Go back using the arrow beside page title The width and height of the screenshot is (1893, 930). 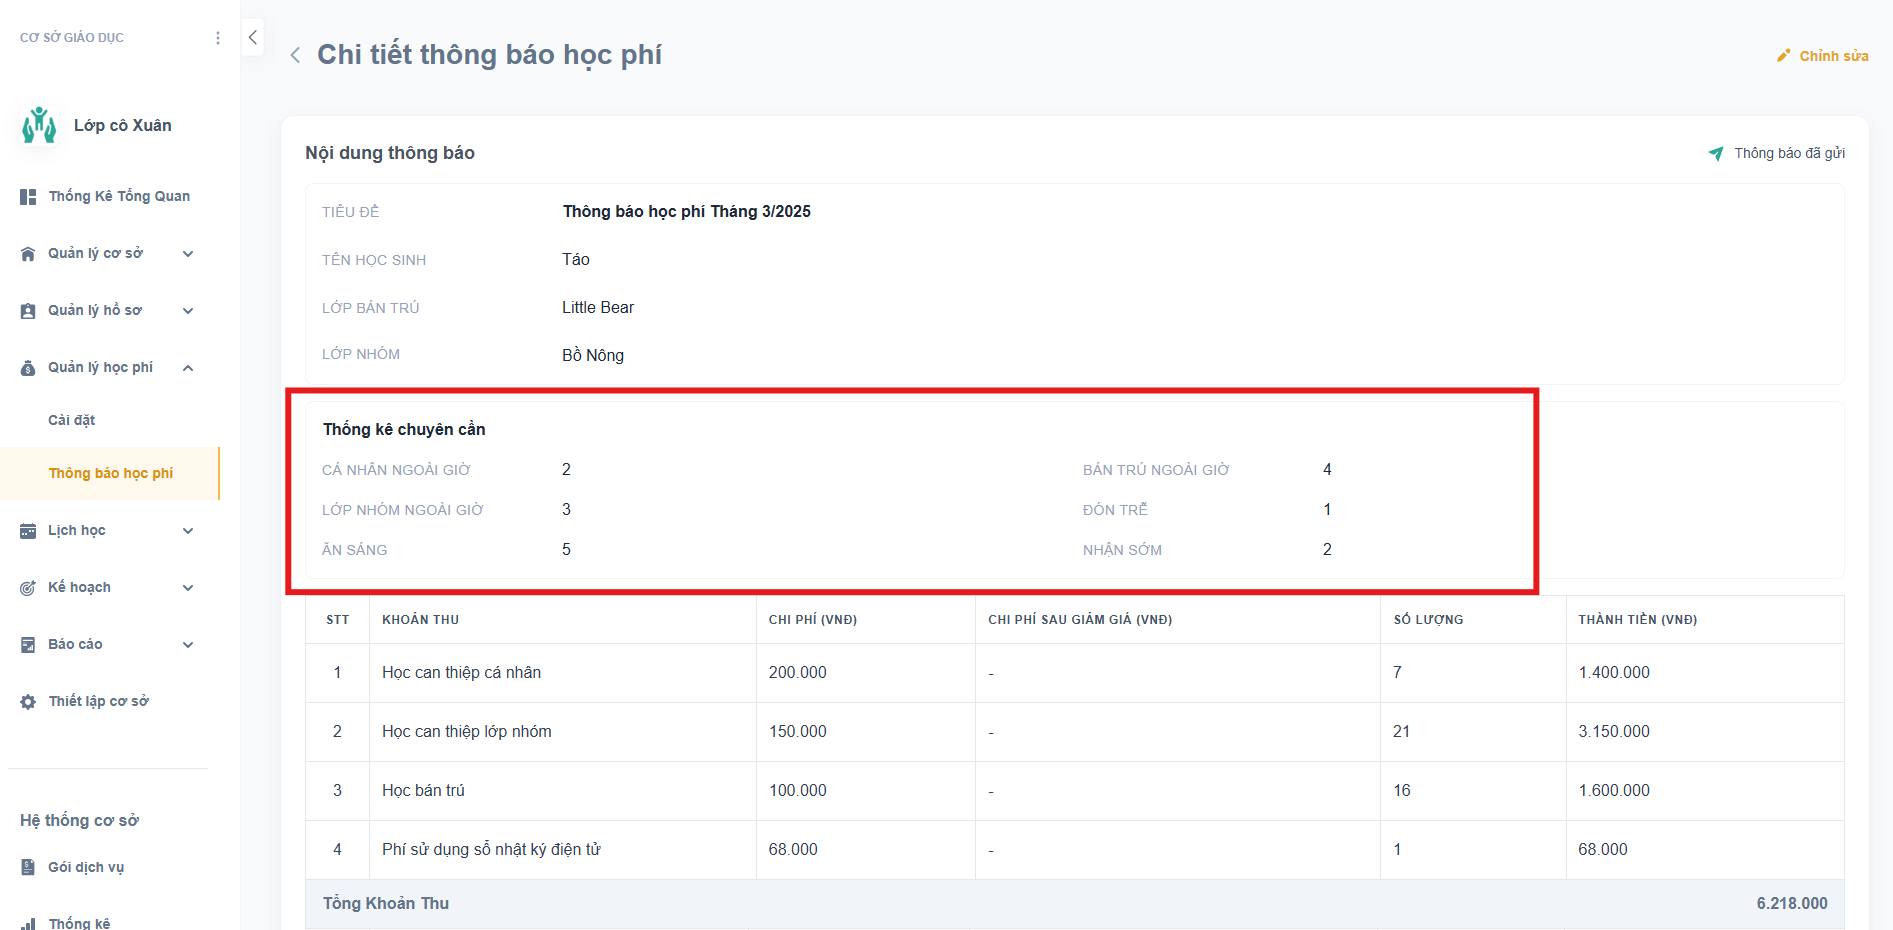[295, 55]
